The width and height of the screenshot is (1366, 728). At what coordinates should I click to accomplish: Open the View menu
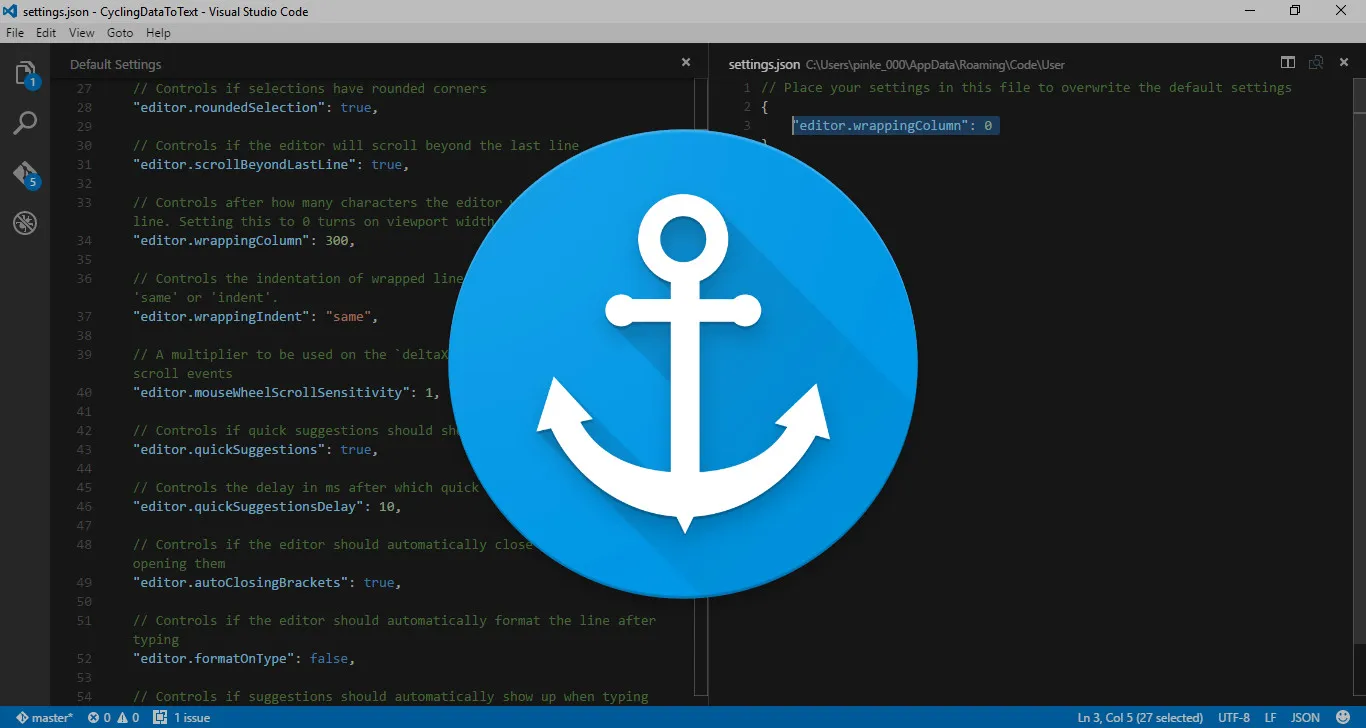[x=82, y=33]
